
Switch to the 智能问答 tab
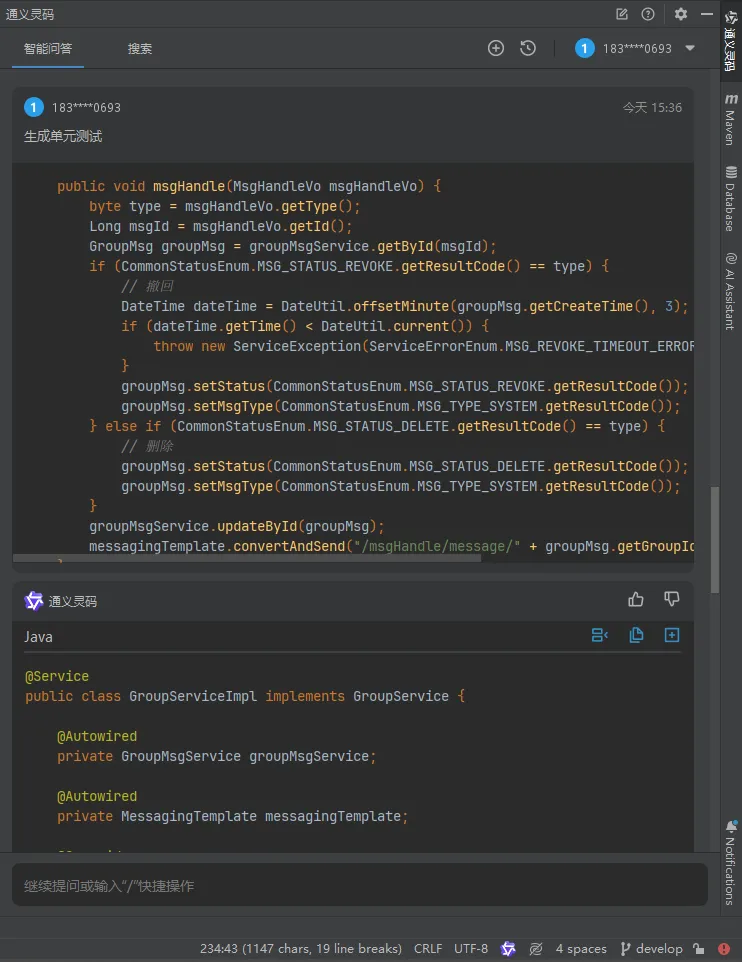tap(48, 48)
